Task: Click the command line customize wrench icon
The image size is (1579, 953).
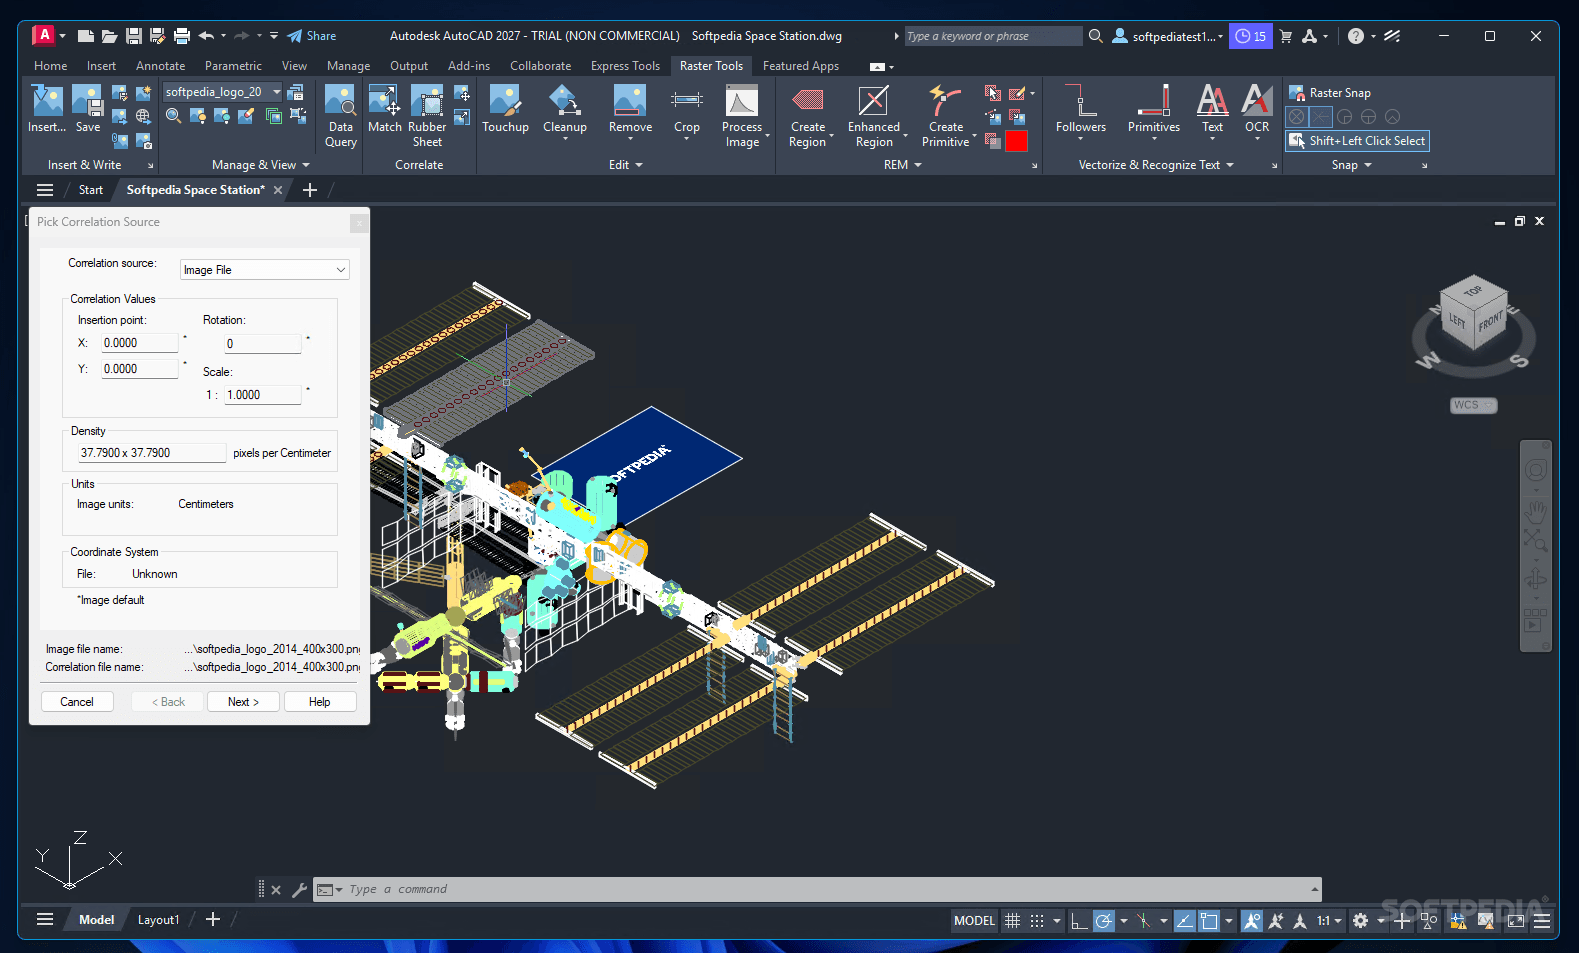Action: (x=299, y=890)
